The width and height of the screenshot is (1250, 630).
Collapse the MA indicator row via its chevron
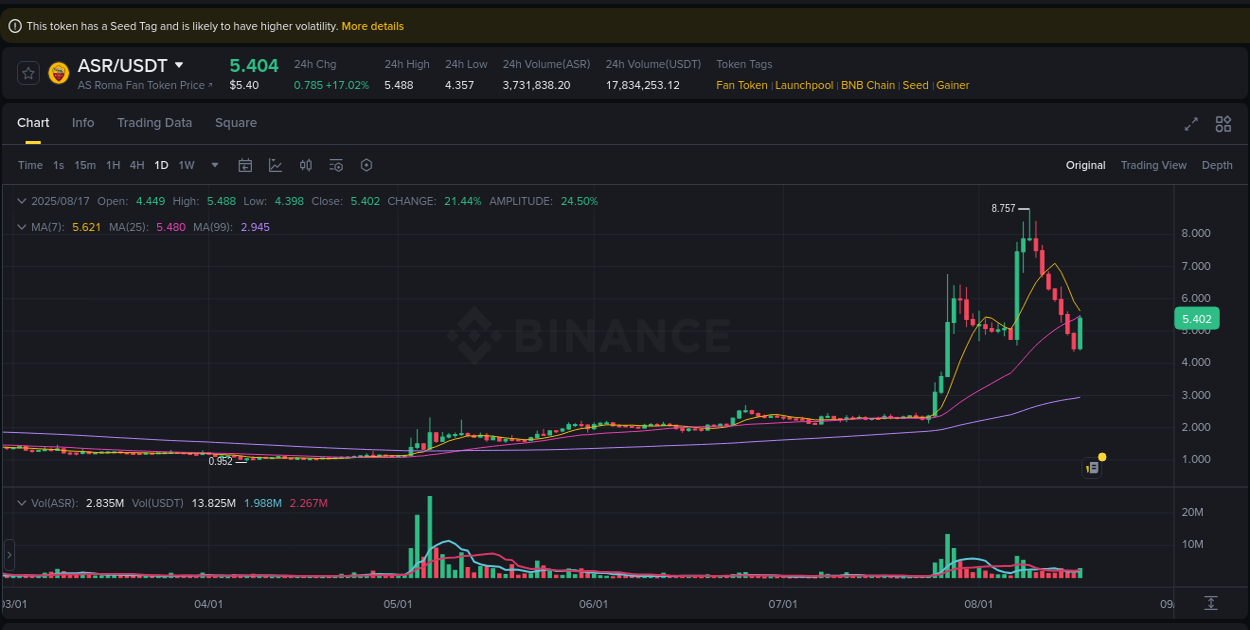(20, 227)
